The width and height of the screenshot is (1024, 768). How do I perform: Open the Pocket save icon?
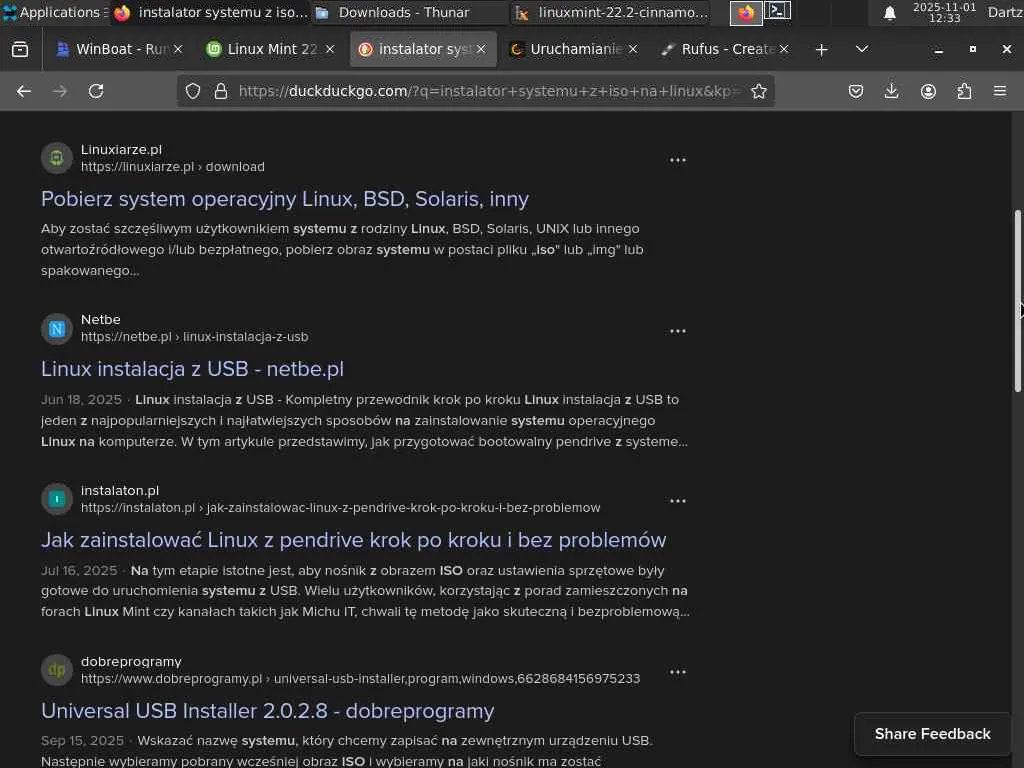pos(856,91)
